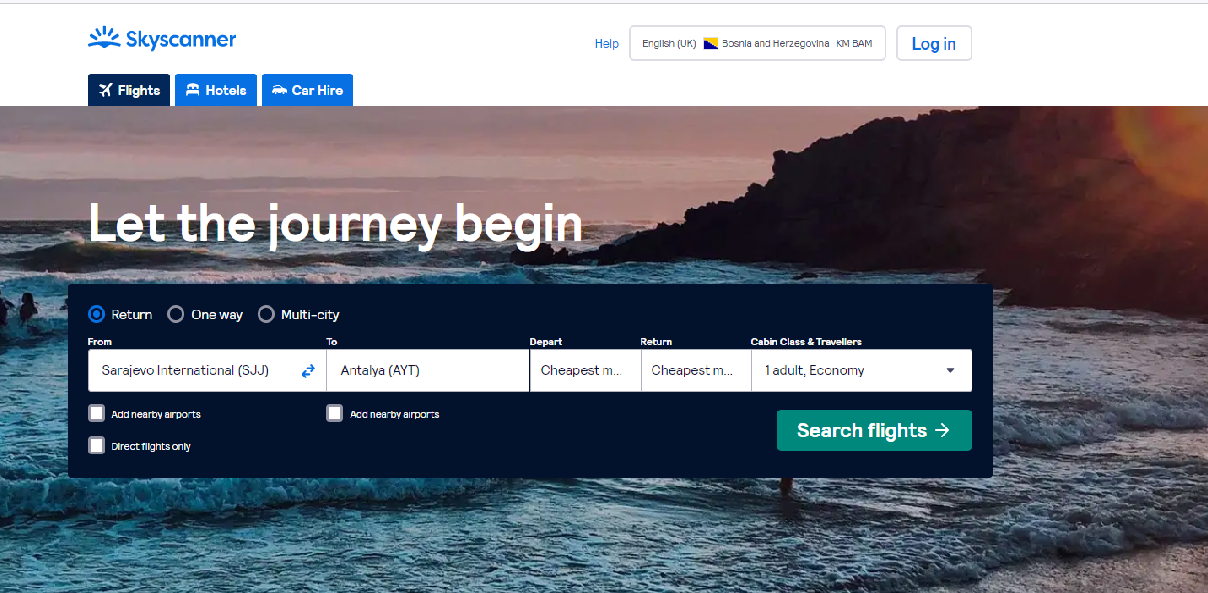Screen dimensions: 1208x593
Task: Click the car icon on Car Hire tab
Action: tap(279, 90)
